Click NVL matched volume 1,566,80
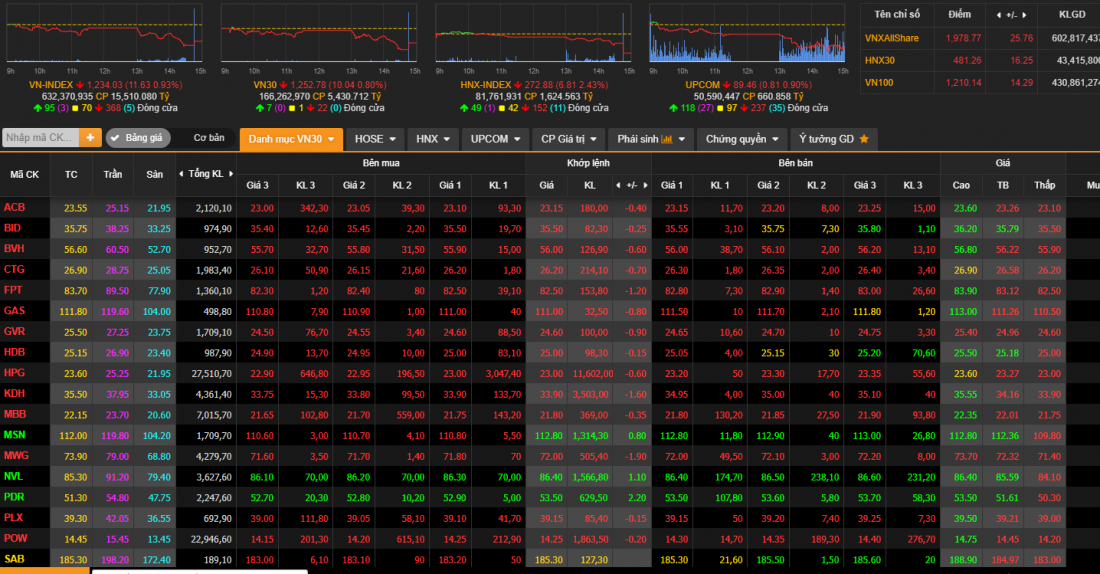This screenshot has height=574, width=1100. coord(591,477)
